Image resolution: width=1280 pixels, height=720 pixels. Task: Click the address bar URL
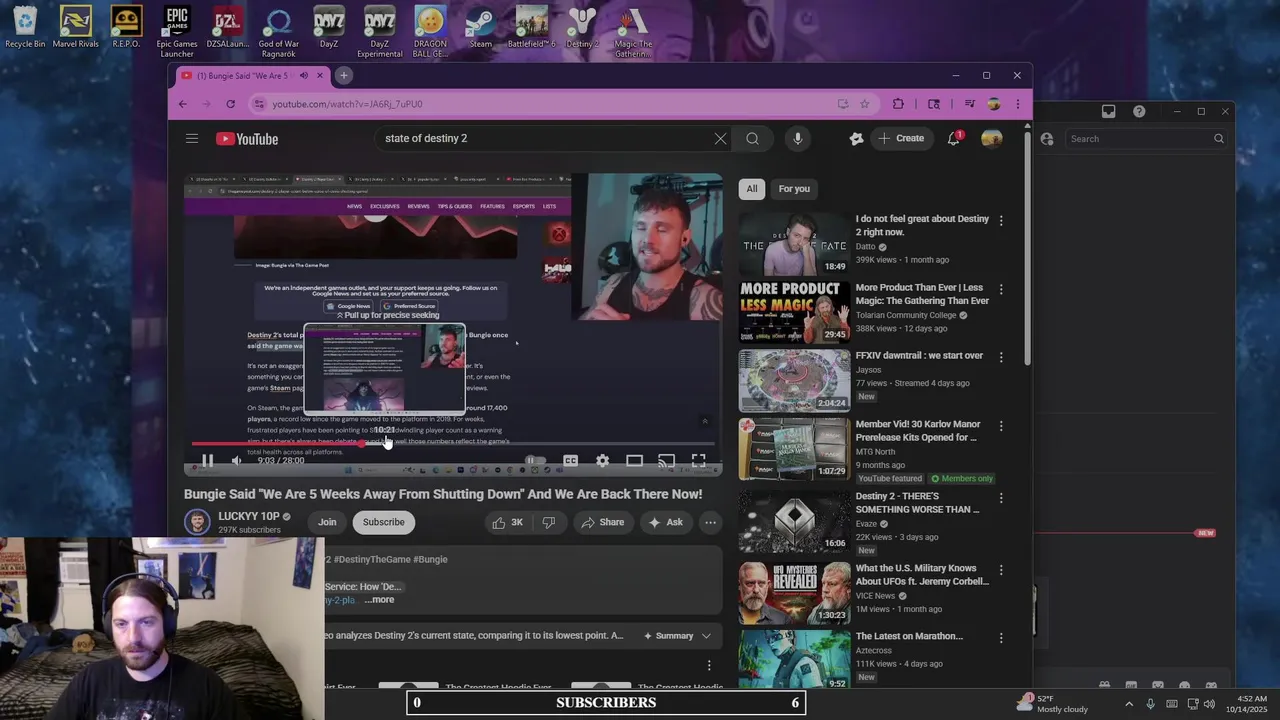pos(348,104)
